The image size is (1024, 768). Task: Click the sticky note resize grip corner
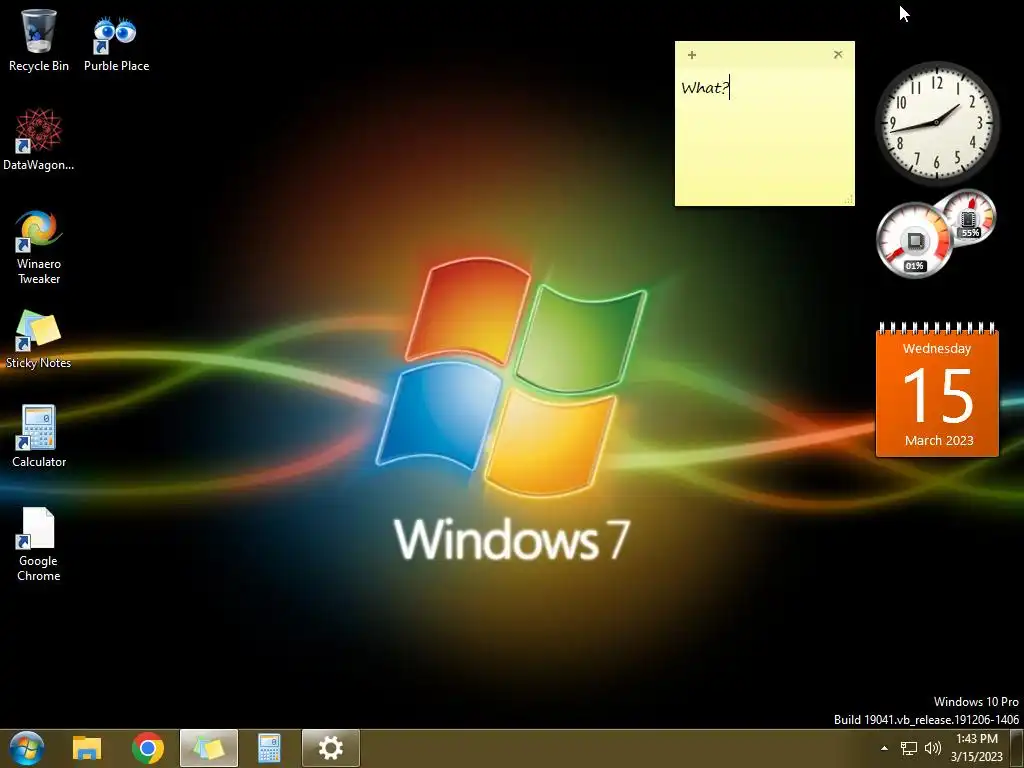point(850,200)
